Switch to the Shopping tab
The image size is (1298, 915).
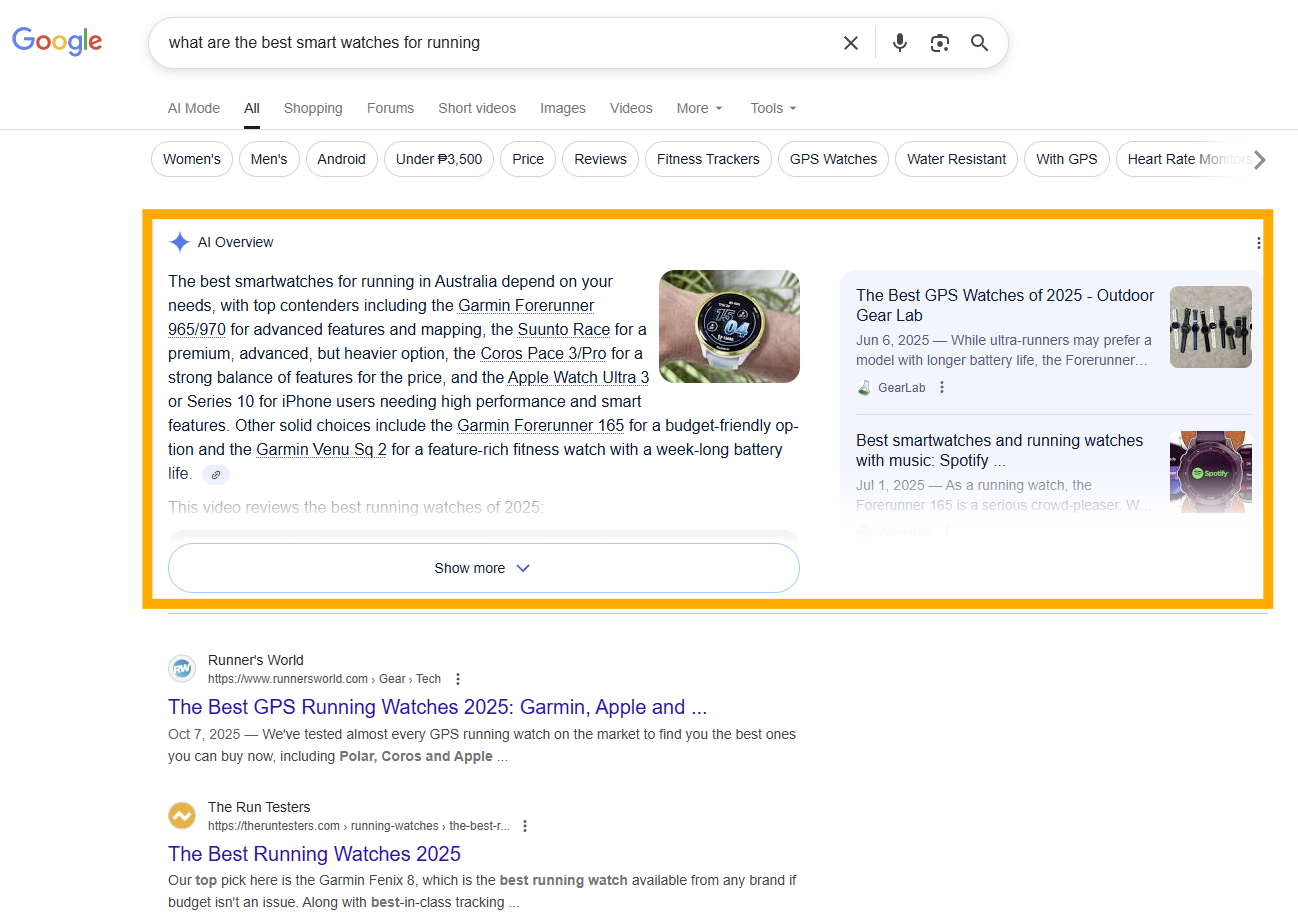tap(313, 108)
